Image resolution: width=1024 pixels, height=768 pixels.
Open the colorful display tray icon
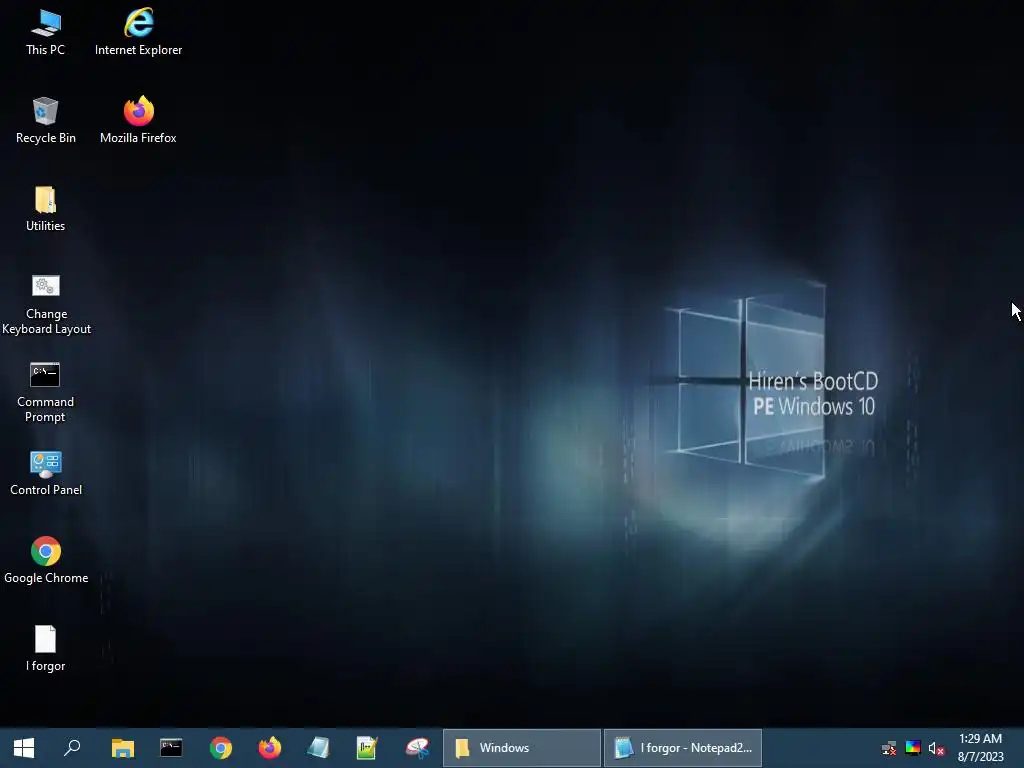[x=913, y=748]
